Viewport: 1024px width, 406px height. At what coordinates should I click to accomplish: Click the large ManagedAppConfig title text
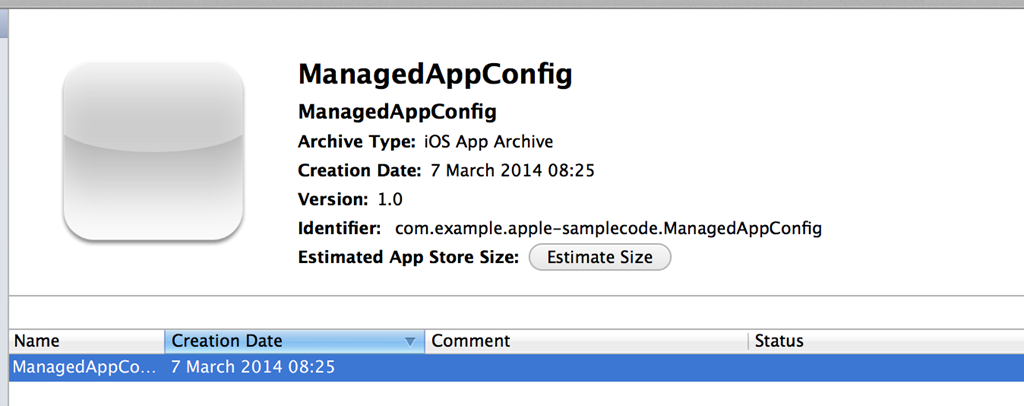pos(435,75)
